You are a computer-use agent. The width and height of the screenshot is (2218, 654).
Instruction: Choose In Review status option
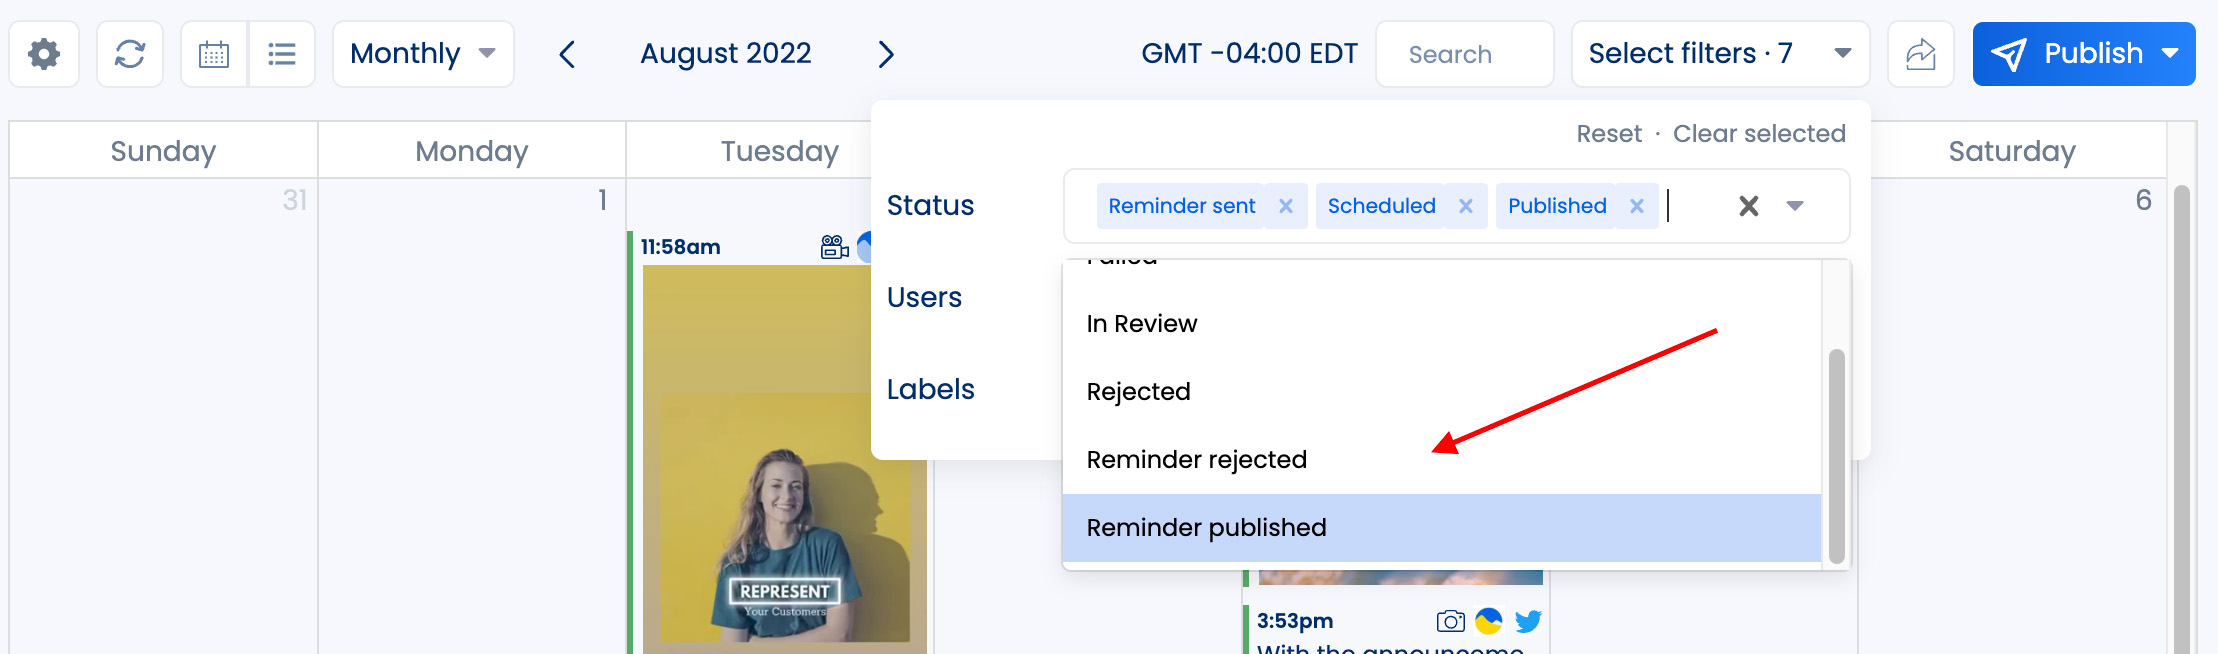pos(1442,324)
